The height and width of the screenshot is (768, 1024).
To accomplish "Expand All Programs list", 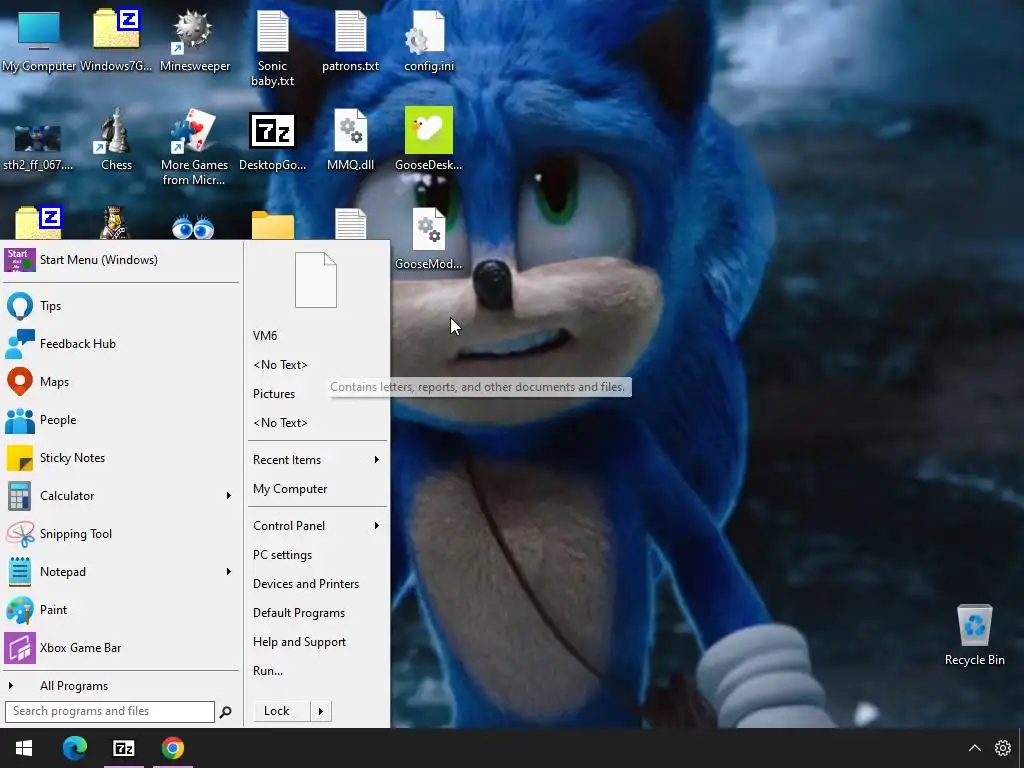I will coord(121,686).
